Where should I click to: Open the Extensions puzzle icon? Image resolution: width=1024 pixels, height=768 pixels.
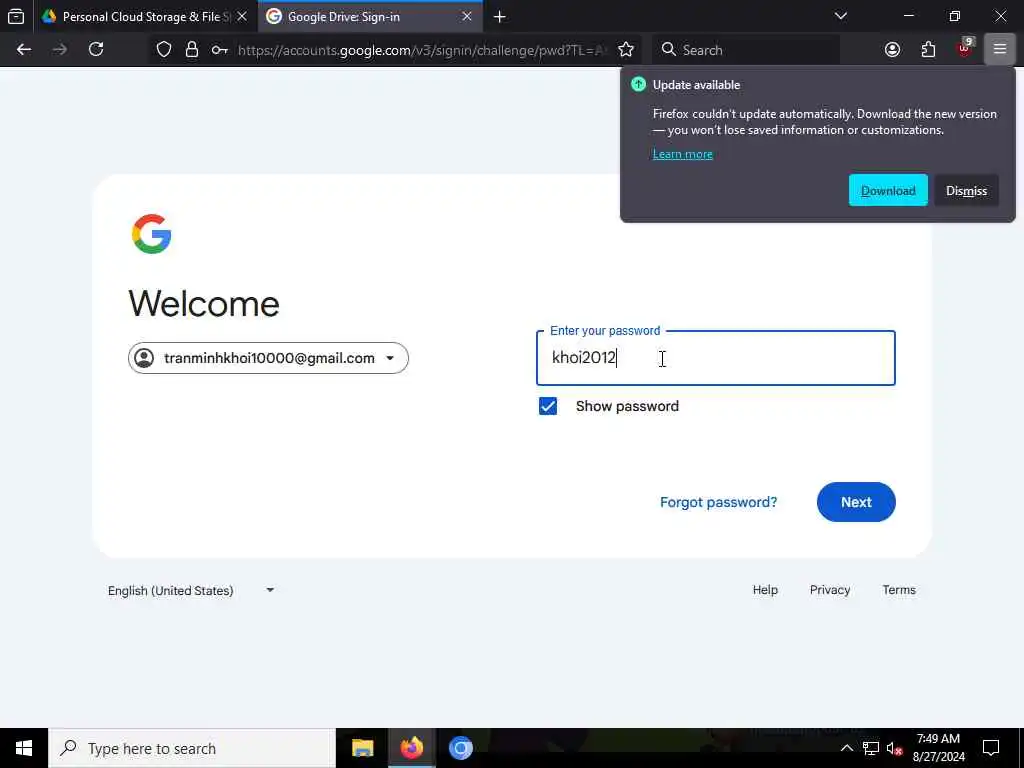point(928,50)
